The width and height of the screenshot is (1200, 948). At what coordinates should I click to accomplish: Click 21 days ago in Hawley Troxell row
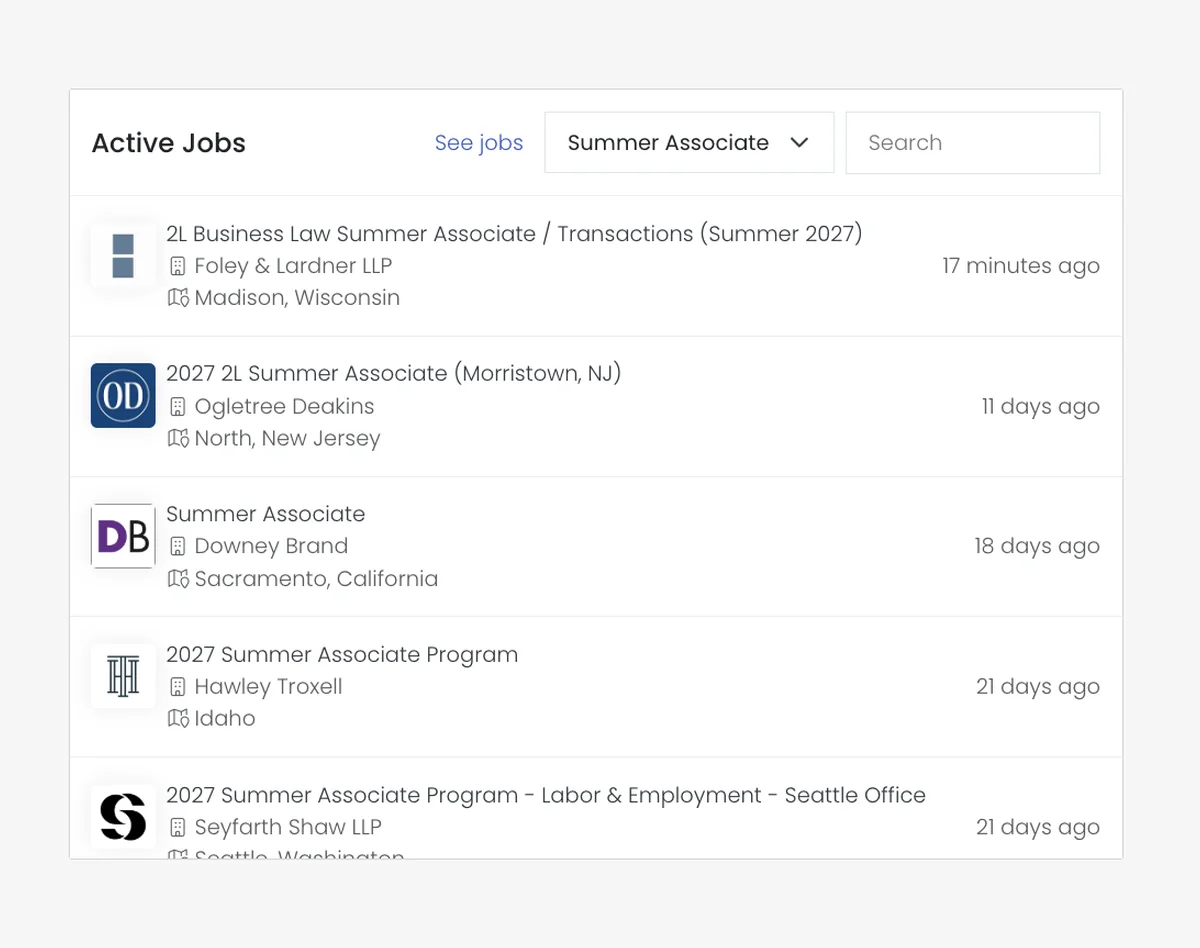[x=1038, y=687]
